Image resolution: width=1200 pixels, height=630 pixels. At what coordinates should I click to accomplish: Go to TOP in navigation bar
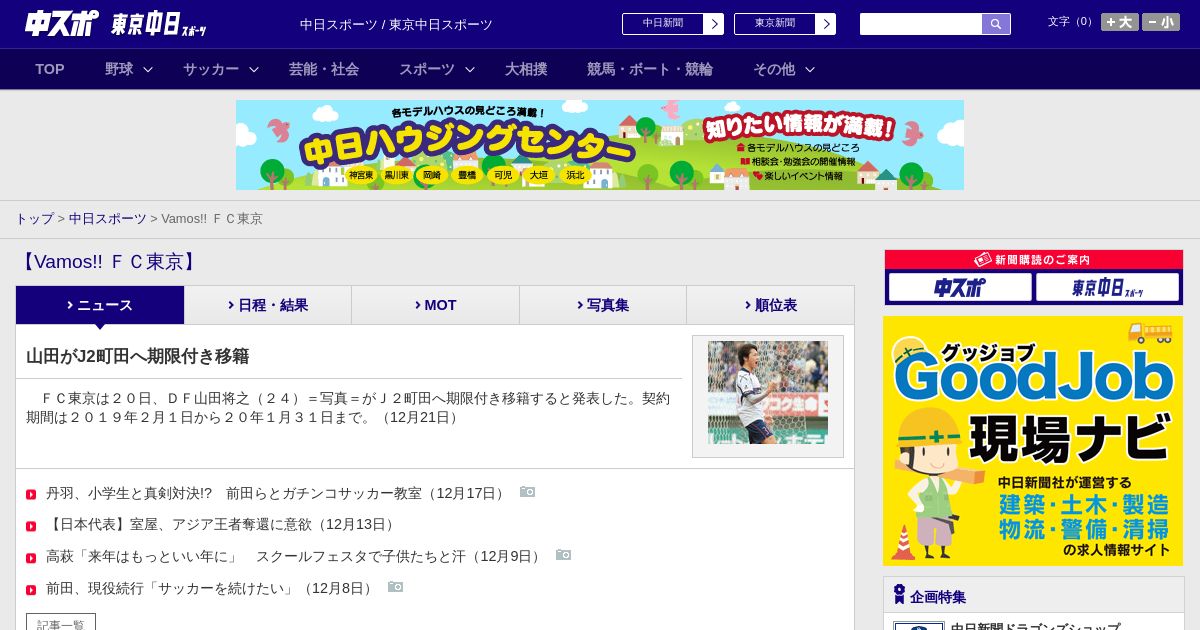(x=50, y=69)
